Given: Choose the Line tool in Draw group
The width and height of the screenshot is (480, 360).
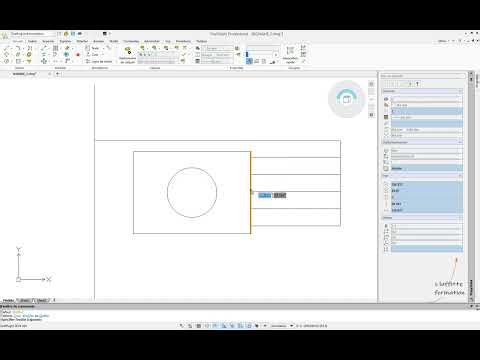Looking at the screenshot, I should [7, 48].
